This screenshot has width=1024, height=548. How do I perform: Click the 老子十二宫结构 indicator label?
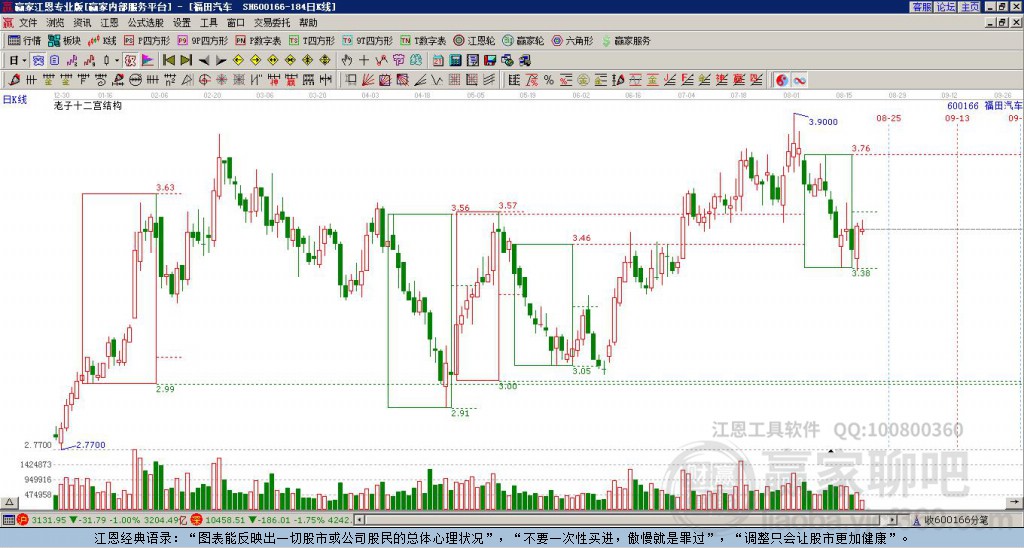88,105
